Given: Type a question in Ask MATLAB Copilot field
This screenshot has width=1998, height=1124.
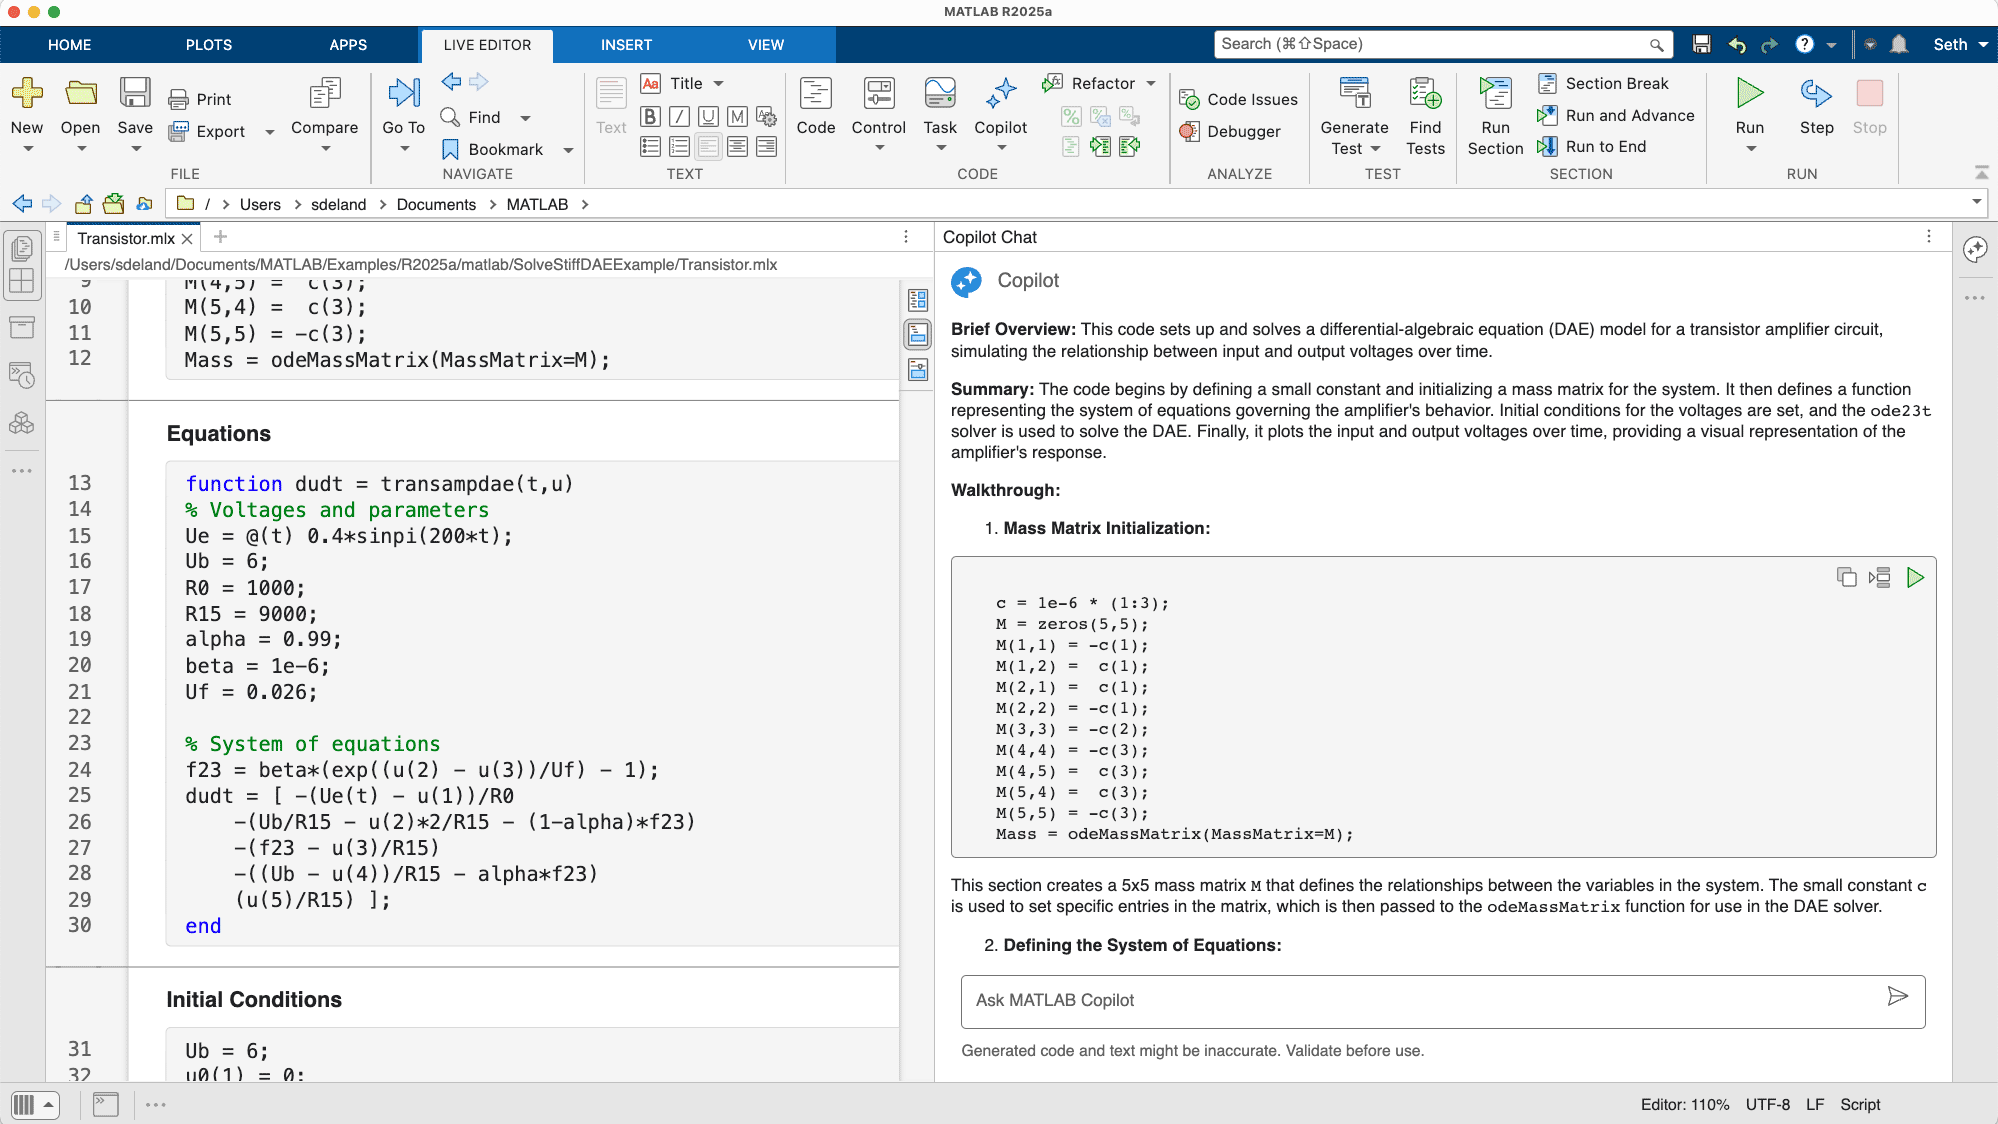Looking at the screenshot, I should pyautogui.click(x=1400, y=1001).
